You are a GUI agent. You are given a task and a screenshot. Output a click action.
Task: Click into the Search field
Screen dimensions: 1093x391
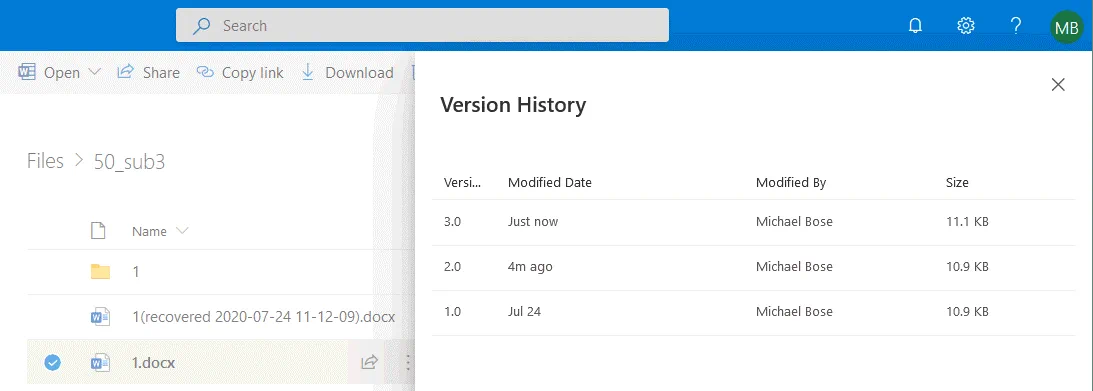(422, 26)
